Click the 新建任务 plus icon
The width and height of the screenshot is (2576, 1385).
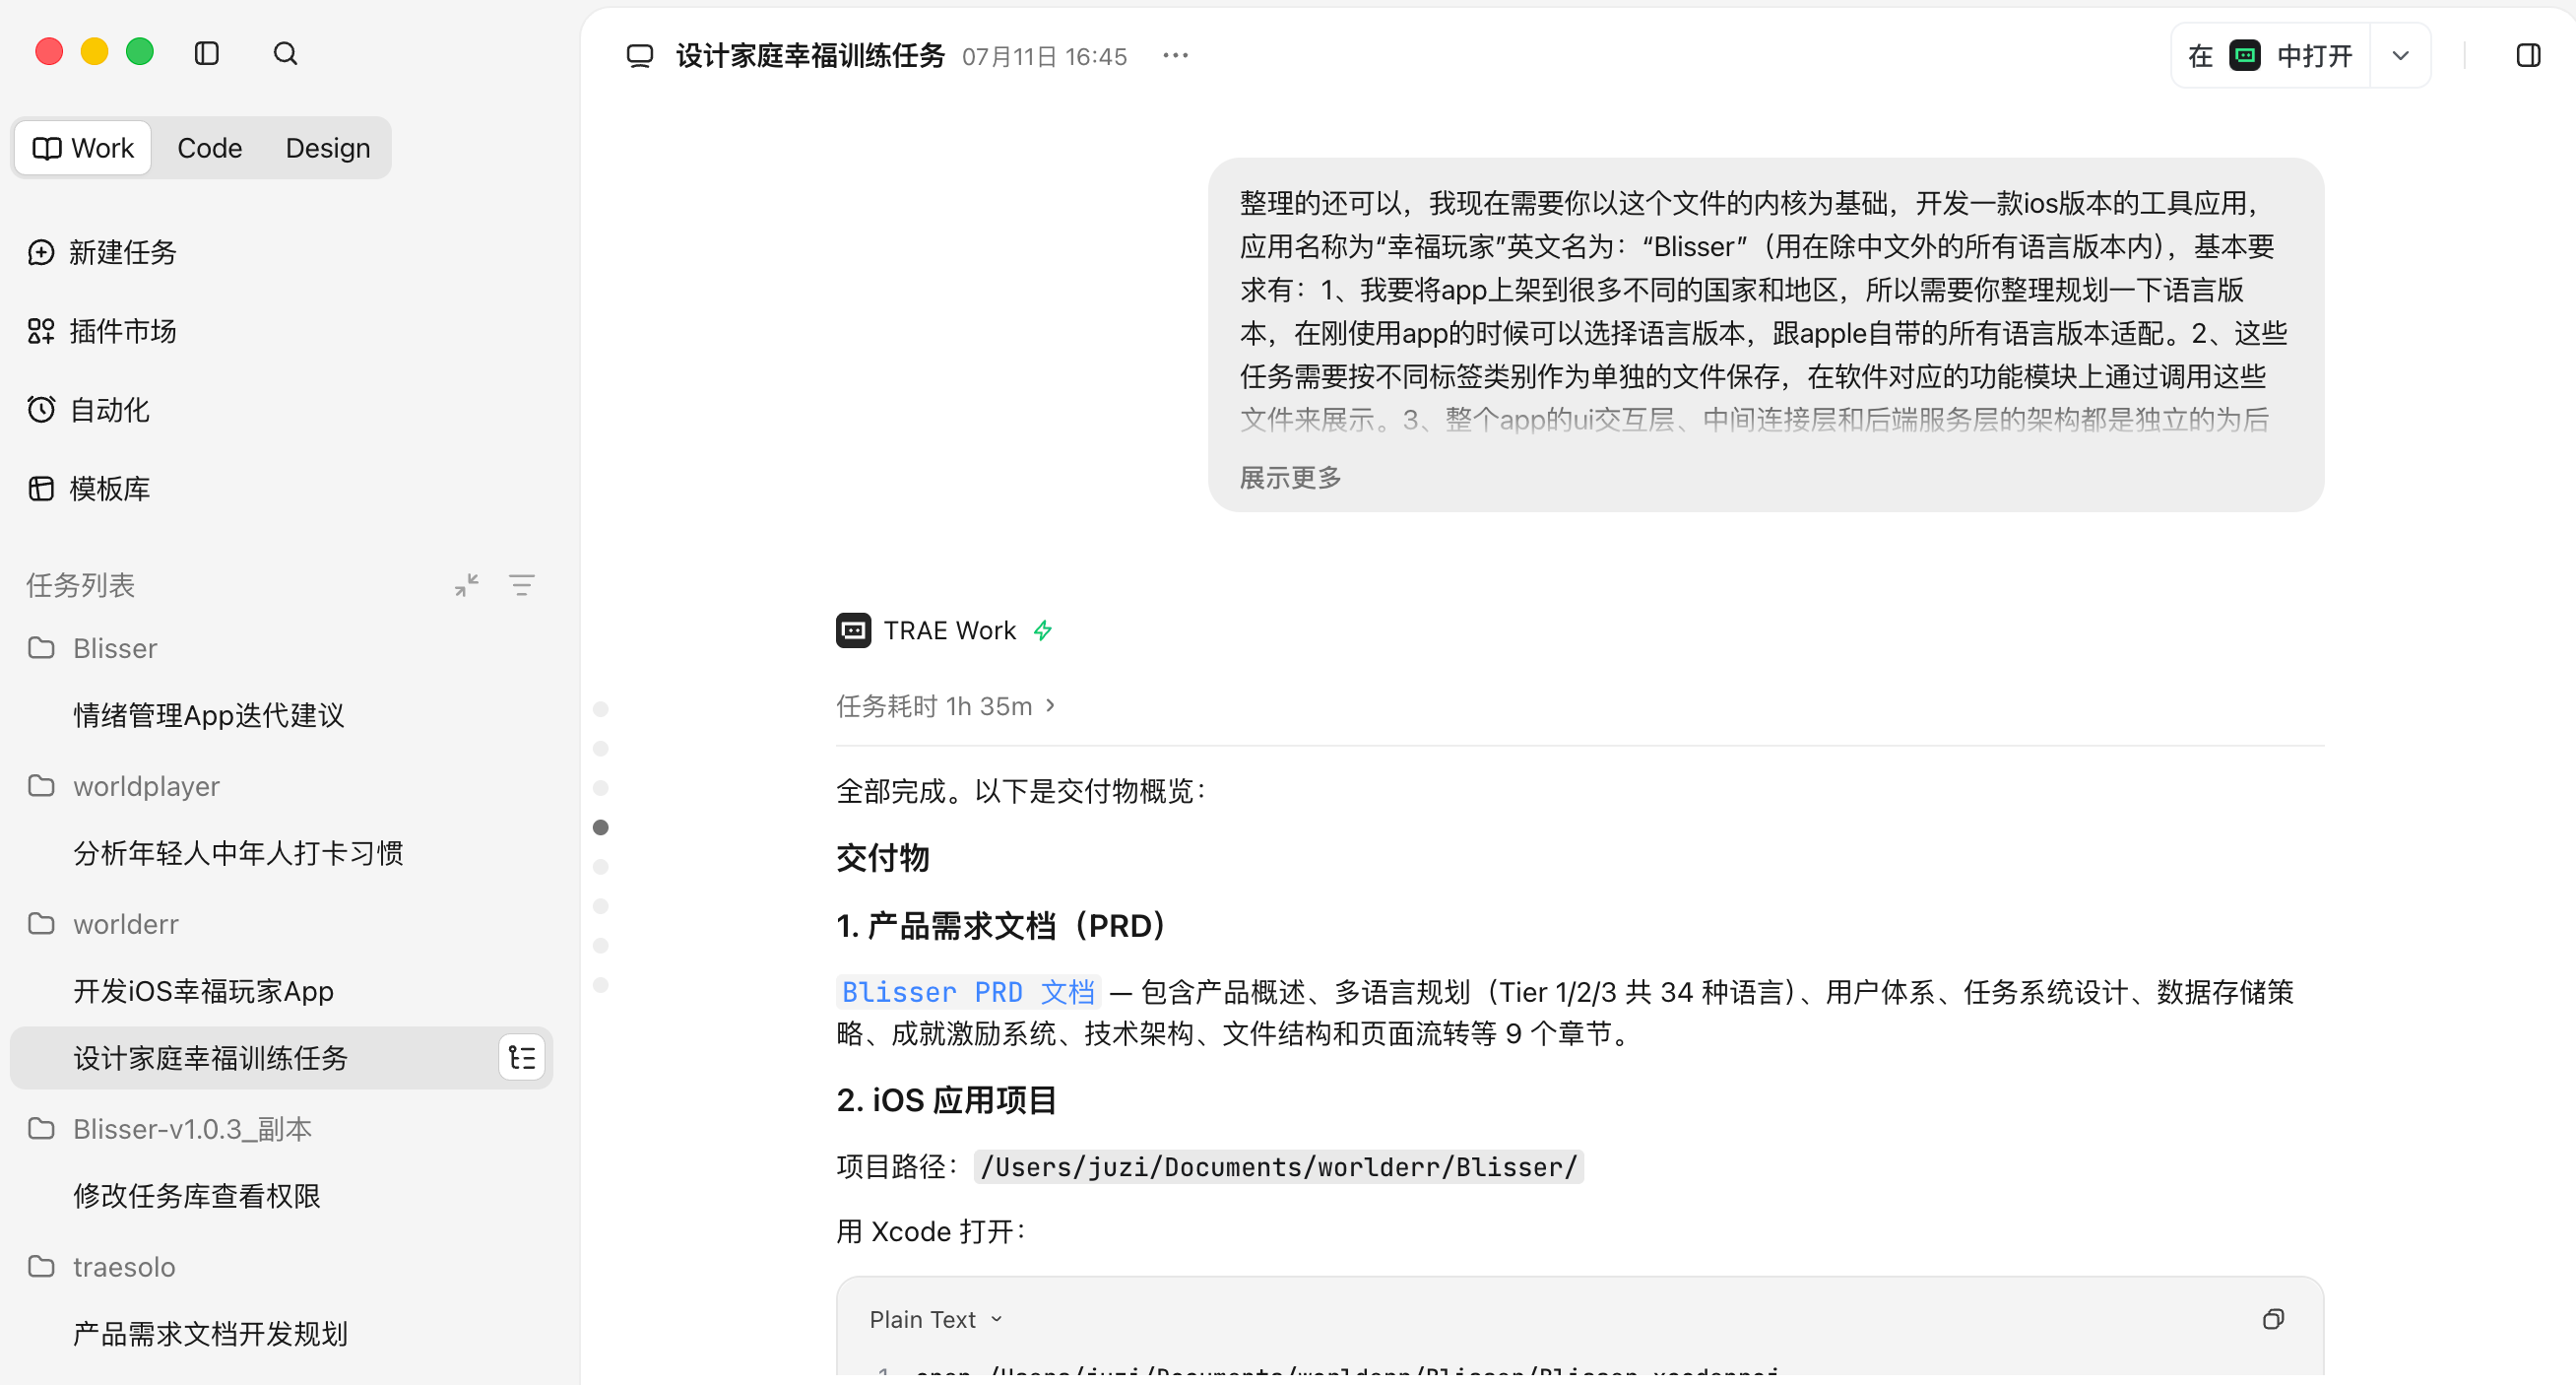[x=41, y=252]
